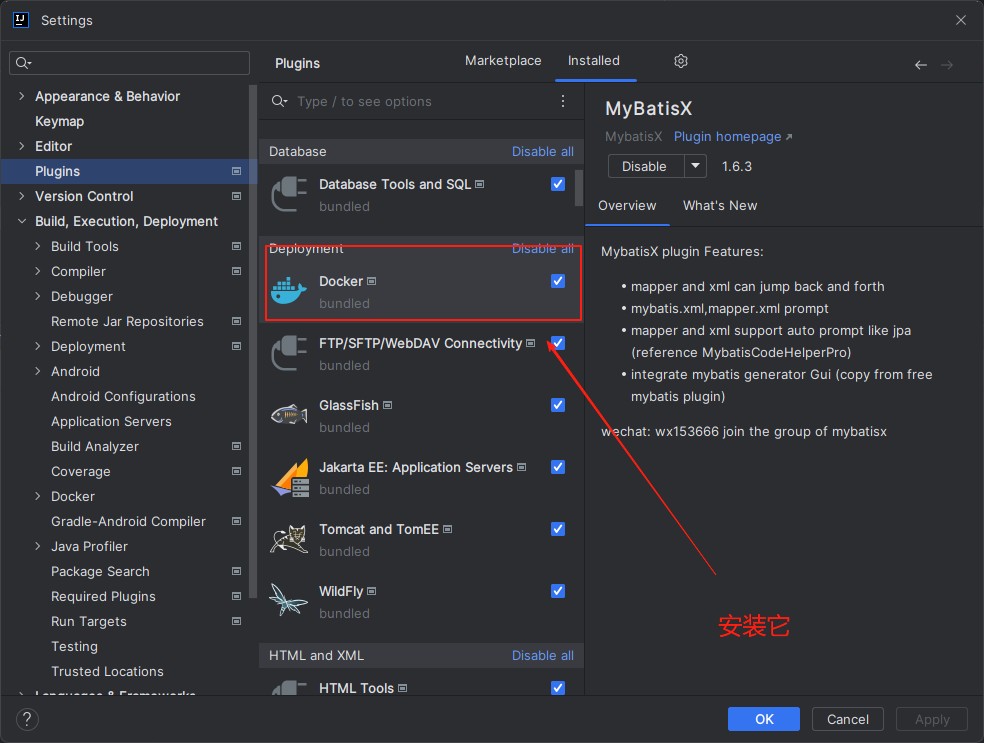
Task: Click project-level marker beside Compiler
Action: 237,272
